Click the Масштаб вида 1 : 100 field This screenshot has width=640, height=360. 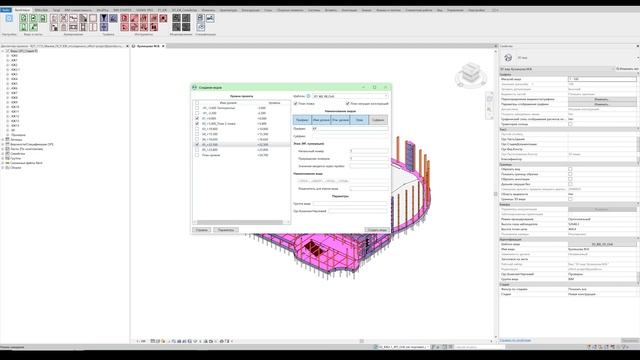pyautogui.click(x=602, y=79)
